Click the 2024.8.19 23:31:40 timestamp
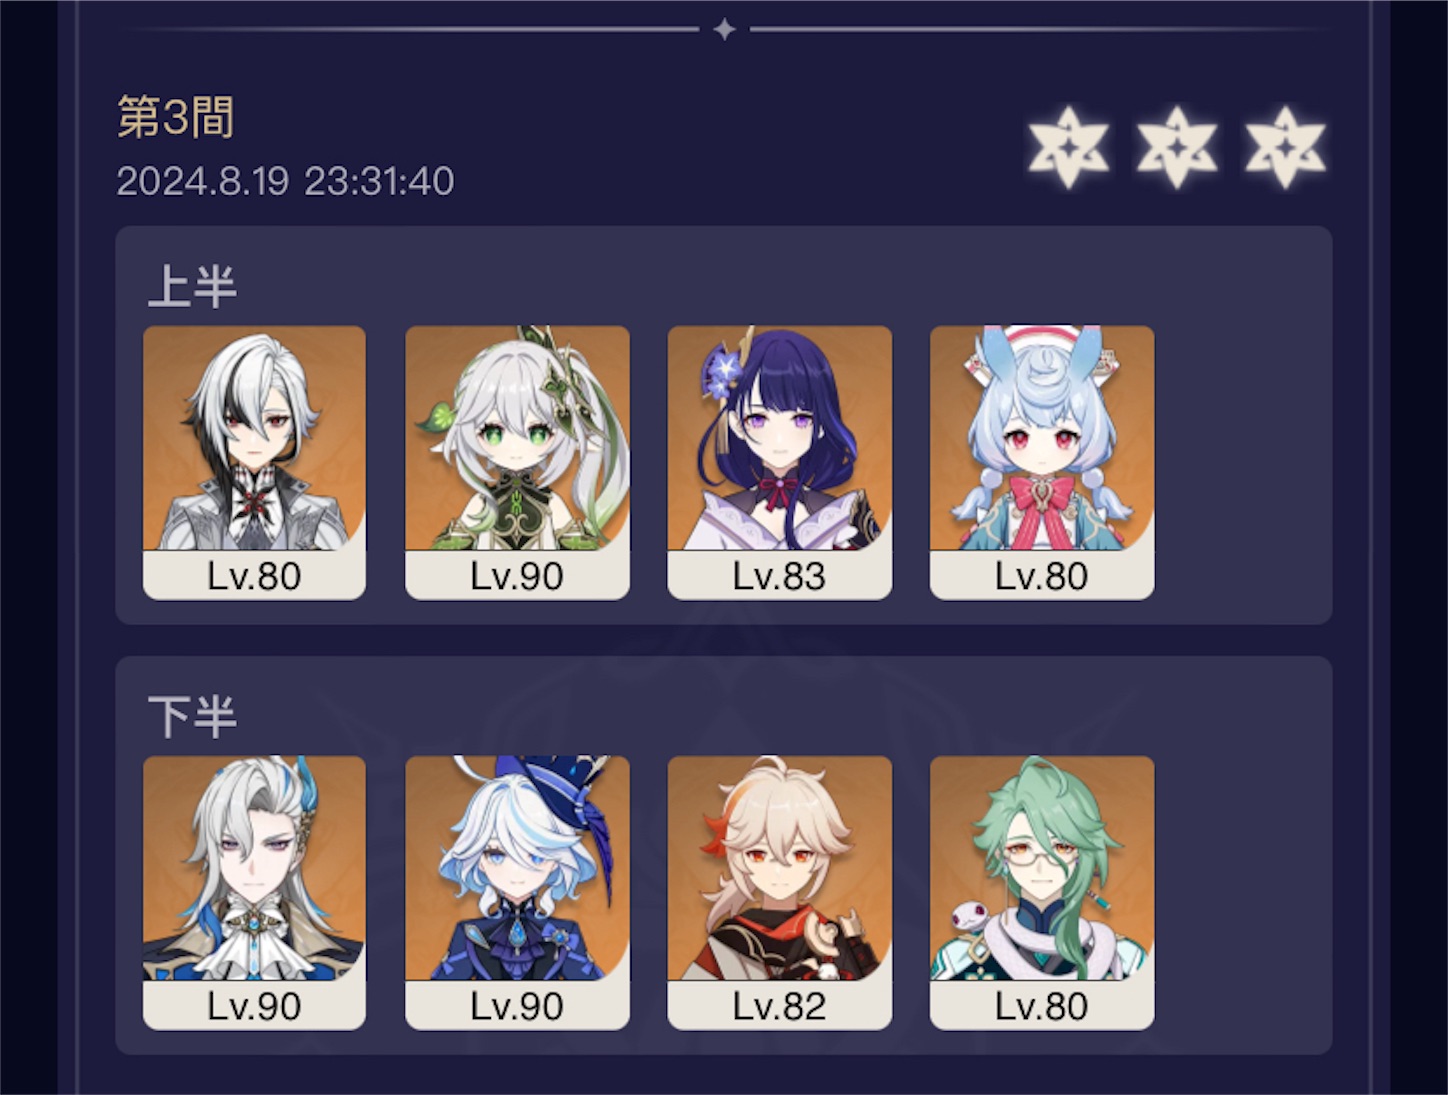Viewport: 1448px width, 1095px height. tap(285, 181)
